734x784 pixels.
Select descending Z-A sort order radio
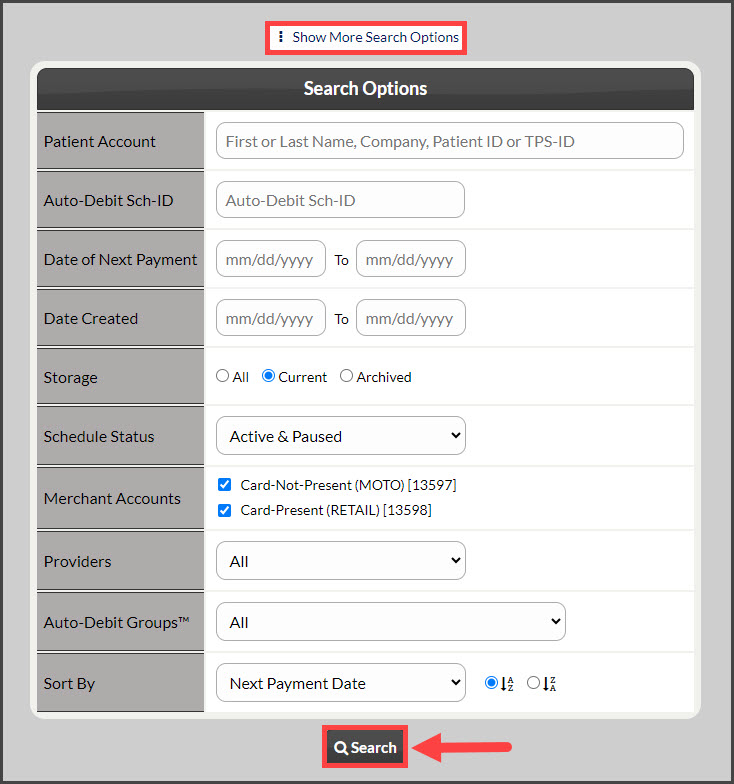[x=534, y=682]
